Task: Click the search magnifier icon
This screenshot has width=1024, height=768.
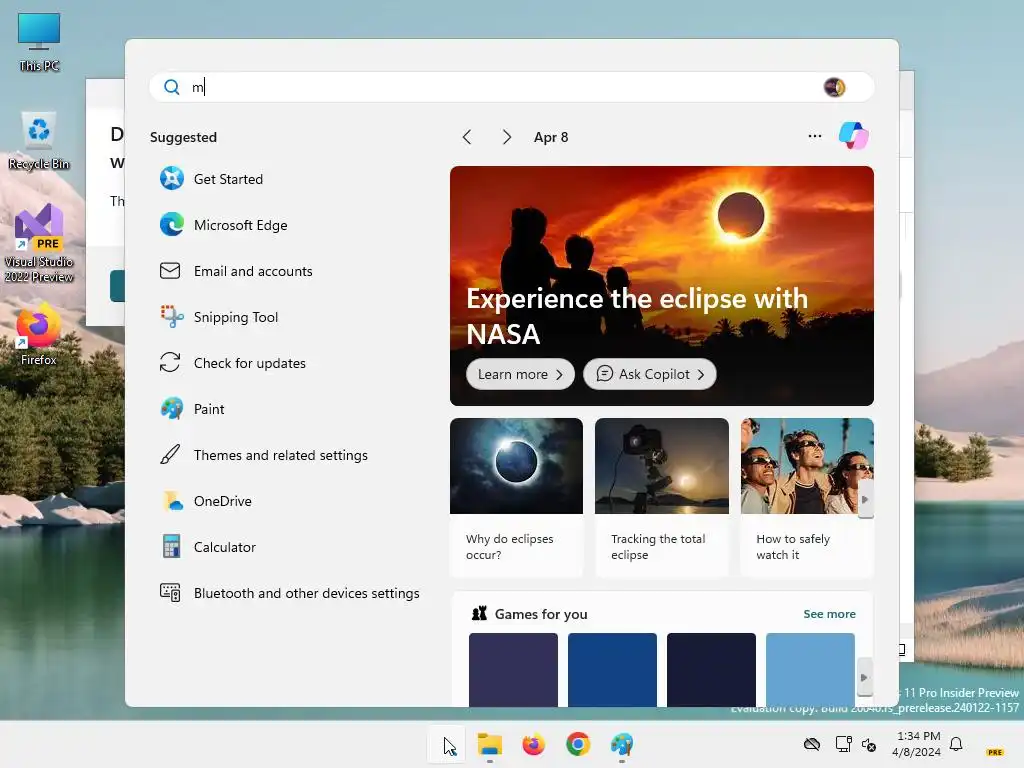Action: click(171, 87)
